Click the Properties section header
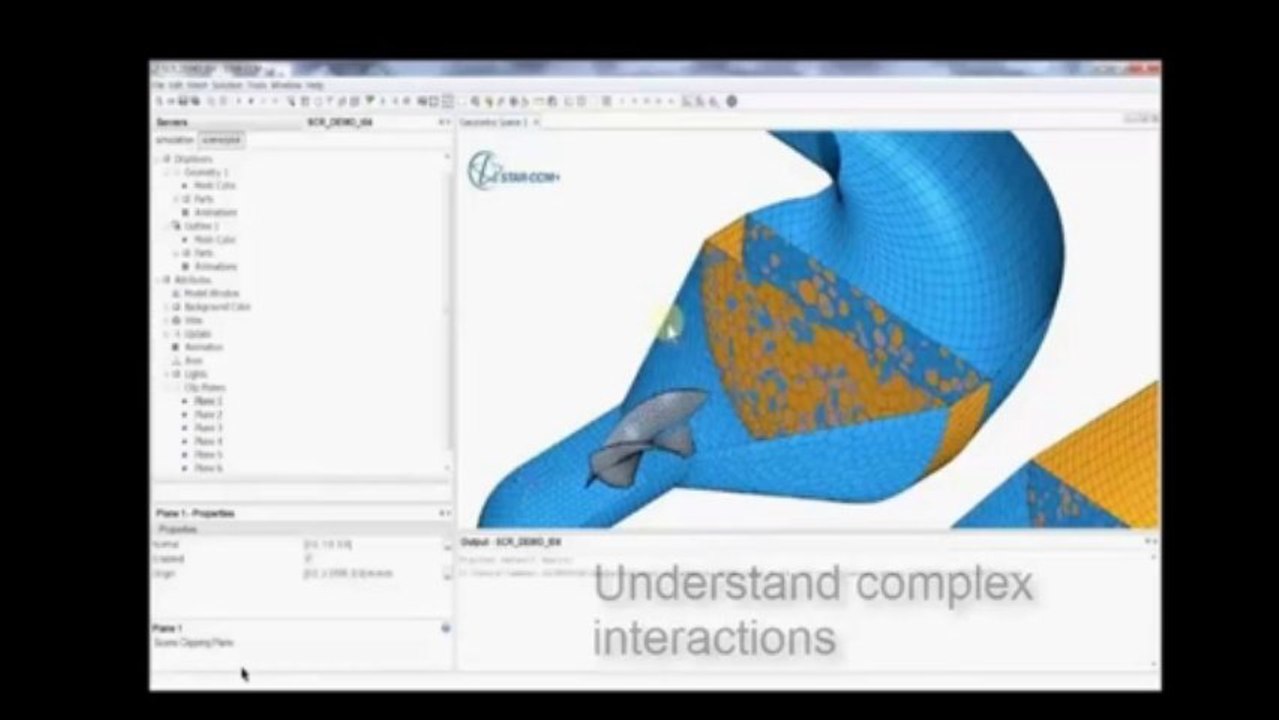Screen dimensions: 1279x720 click(x=301, y=529)
